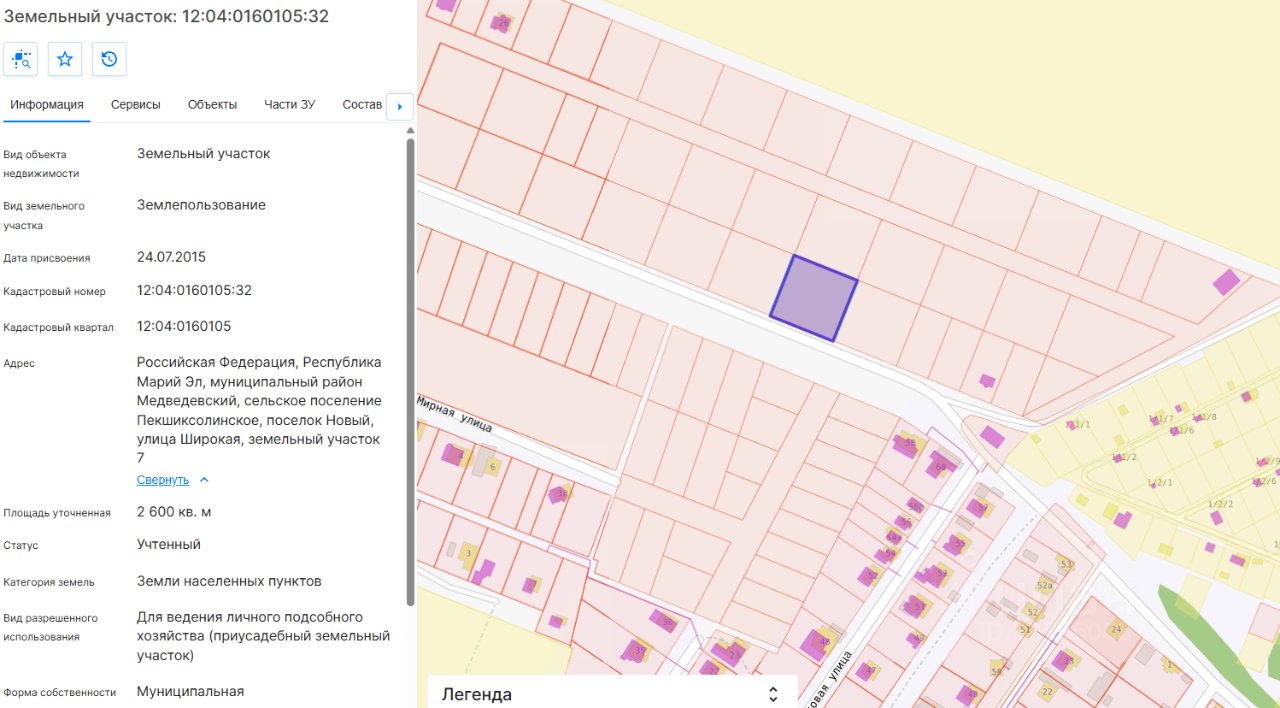Open the history clock icon
This screenshot has width=1280, height=708.
coord(109,59)
